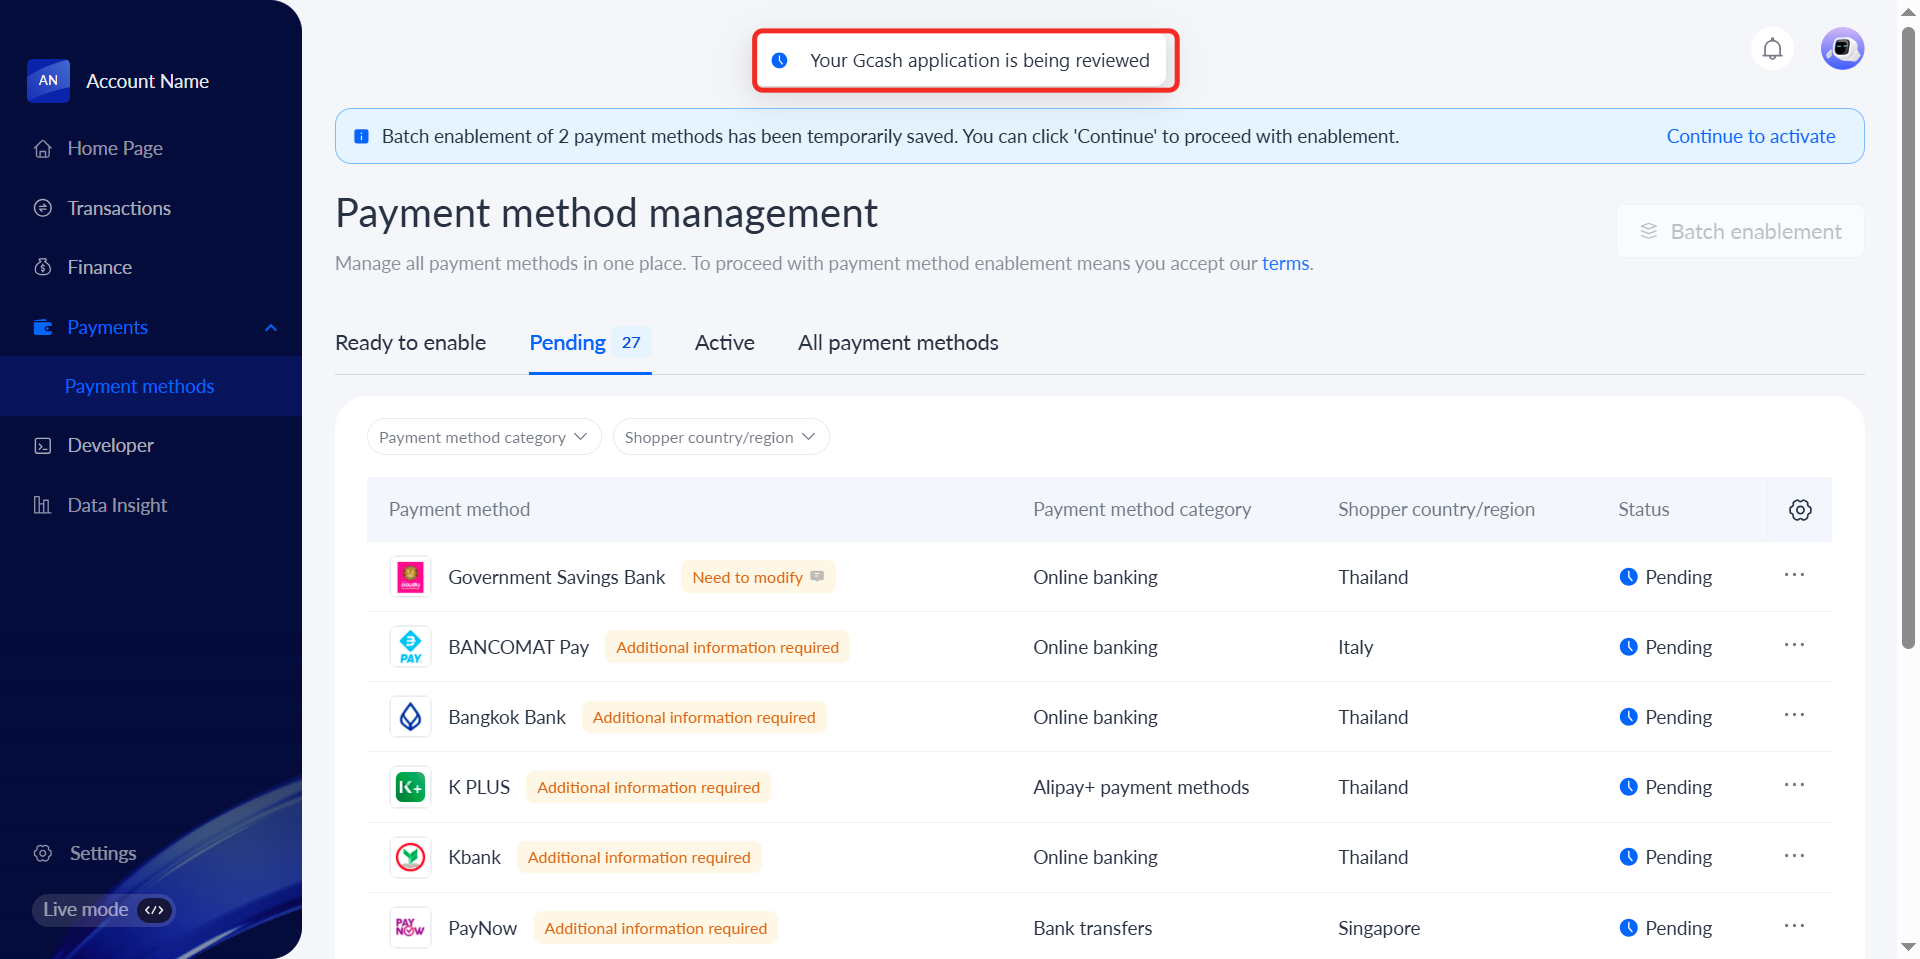Screen dimensions: 1920x959
Task: Click the Status column header
Action: coord(1644,509)
